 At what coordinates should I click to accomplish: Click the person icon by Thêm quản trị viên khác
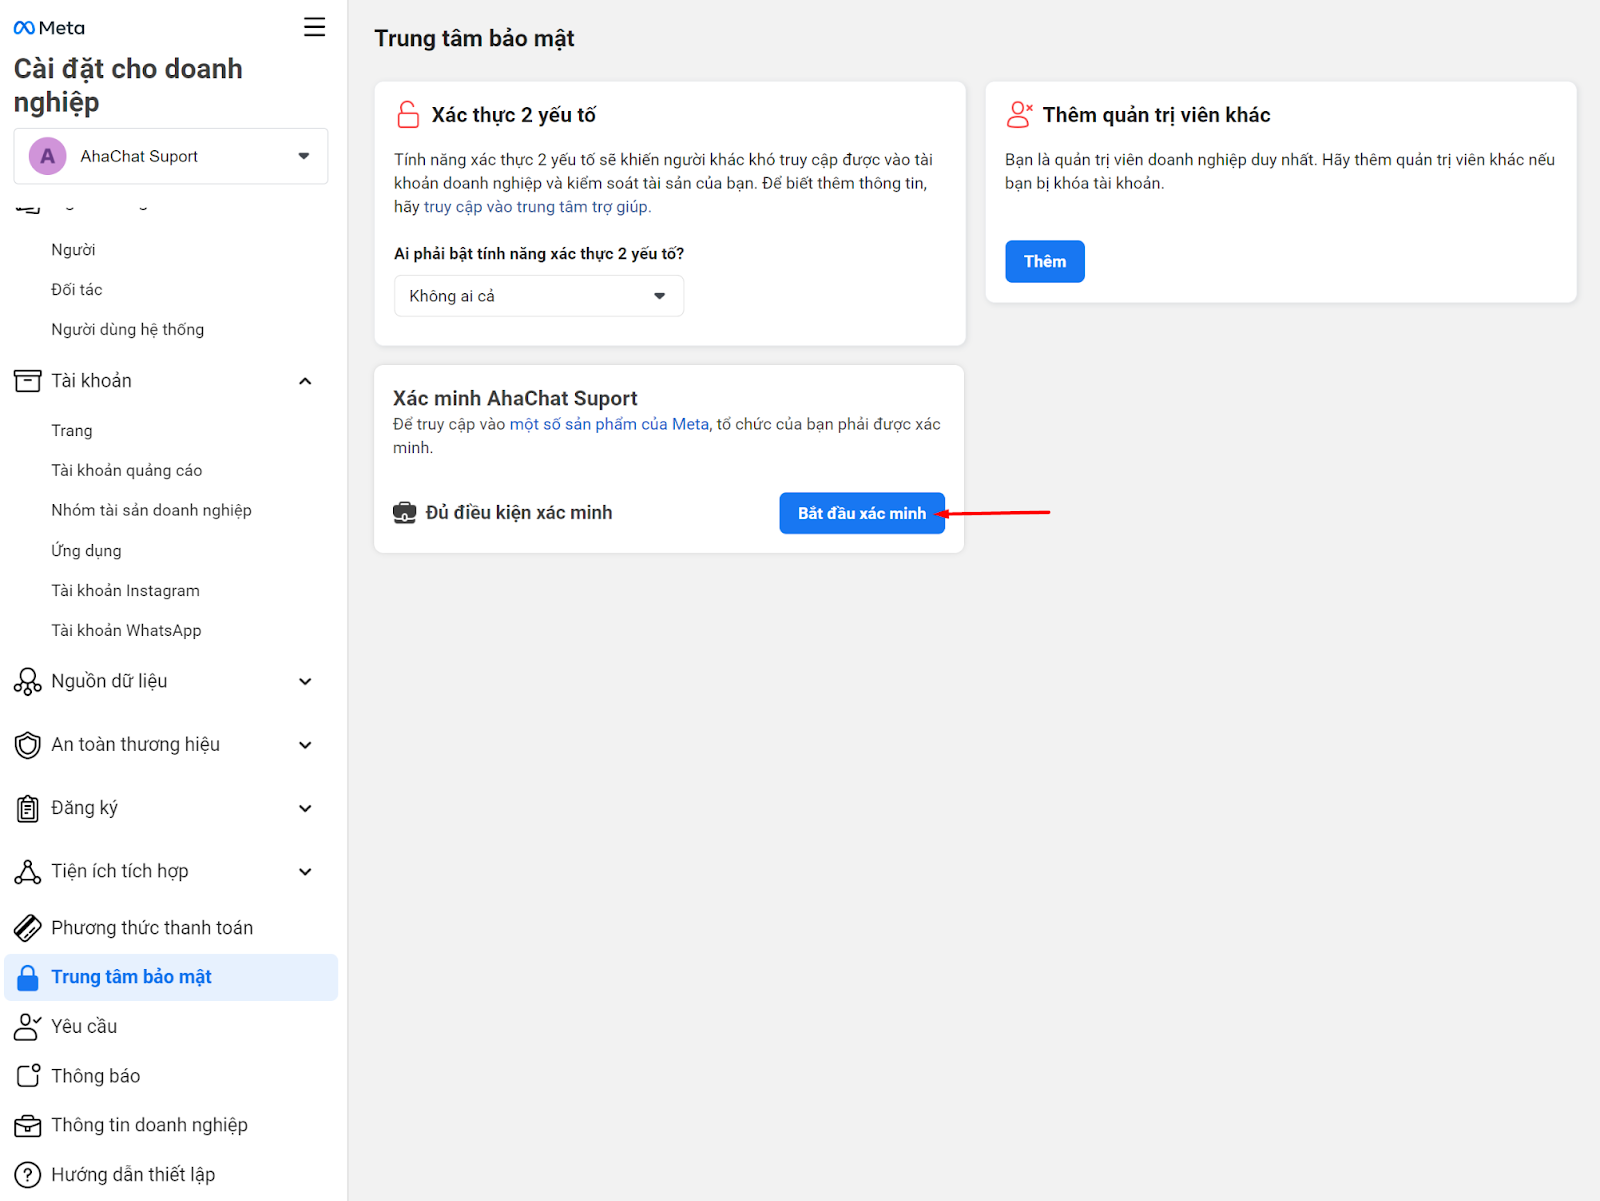point(1019,114)
